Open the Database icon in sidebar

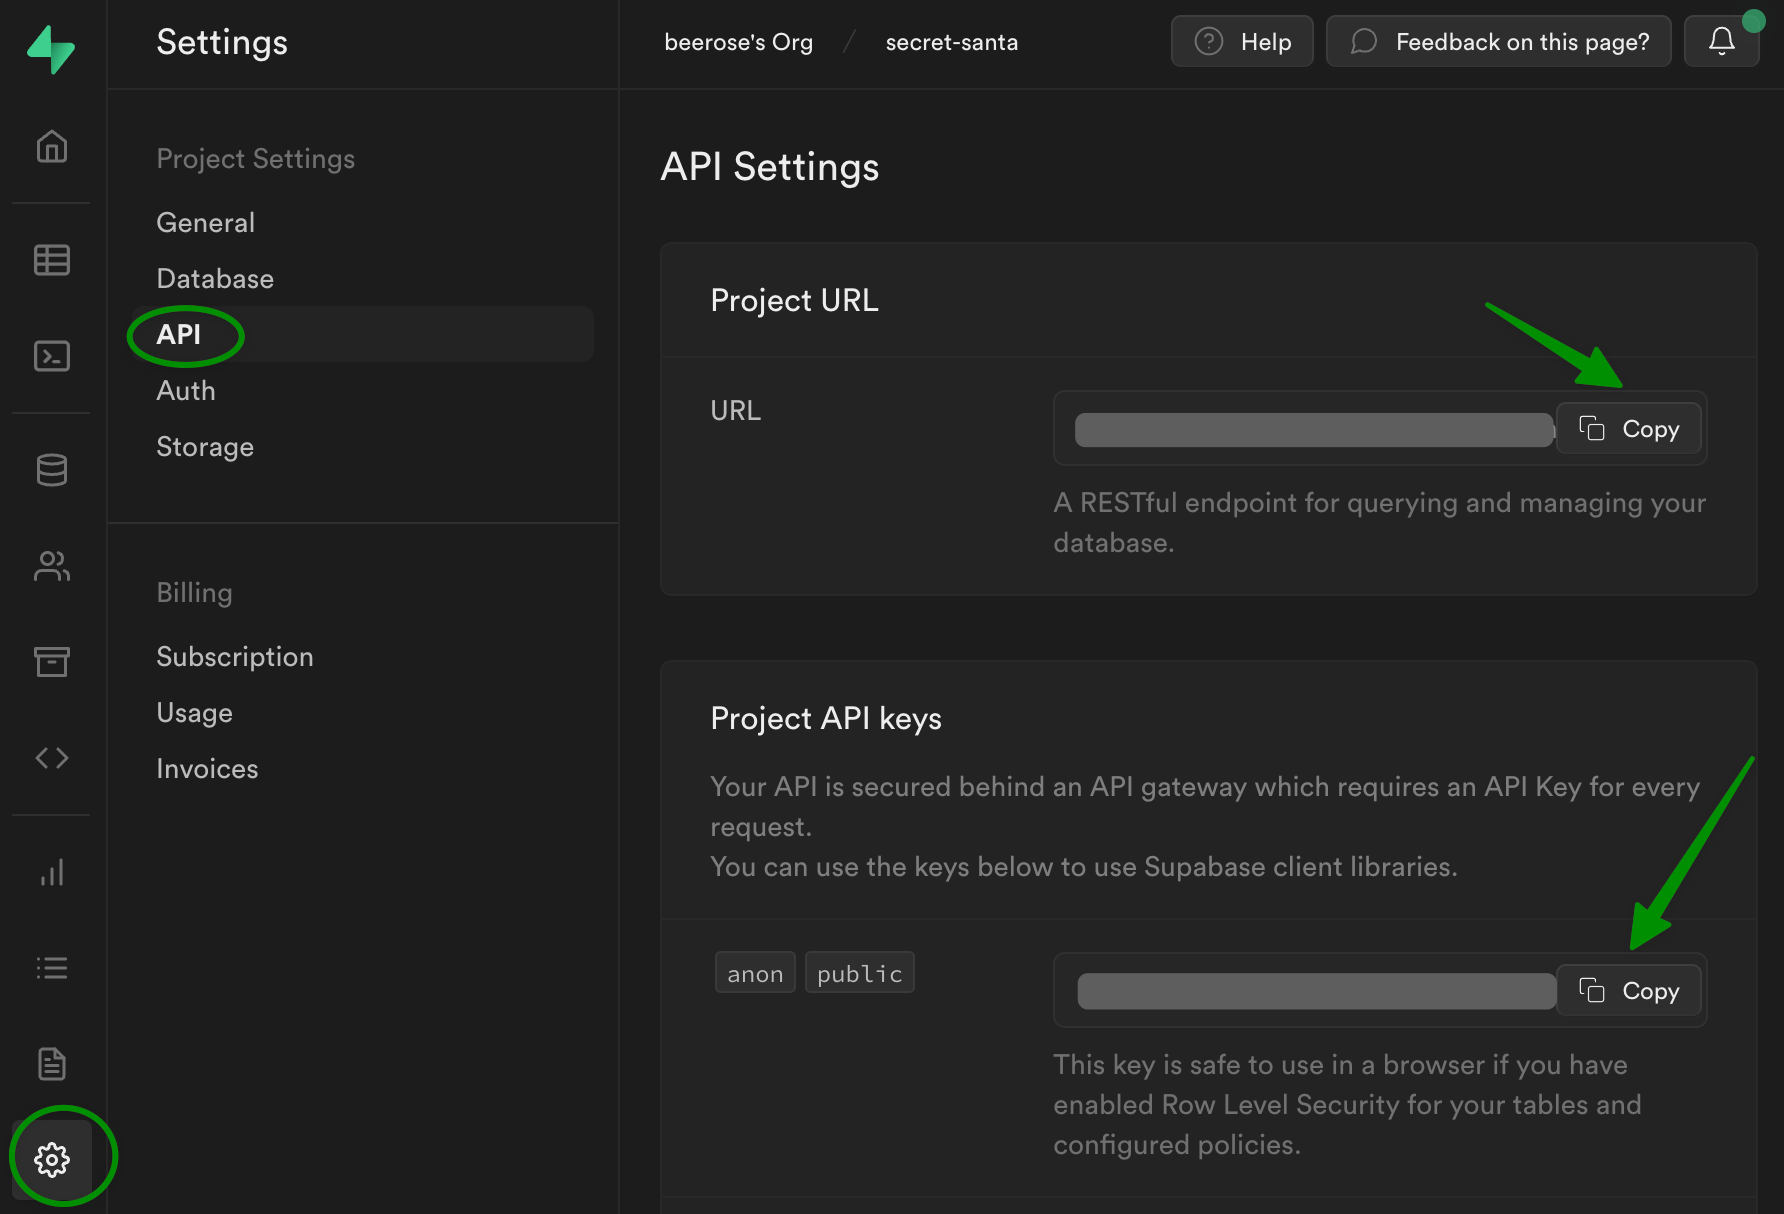(x=52, y=470)
